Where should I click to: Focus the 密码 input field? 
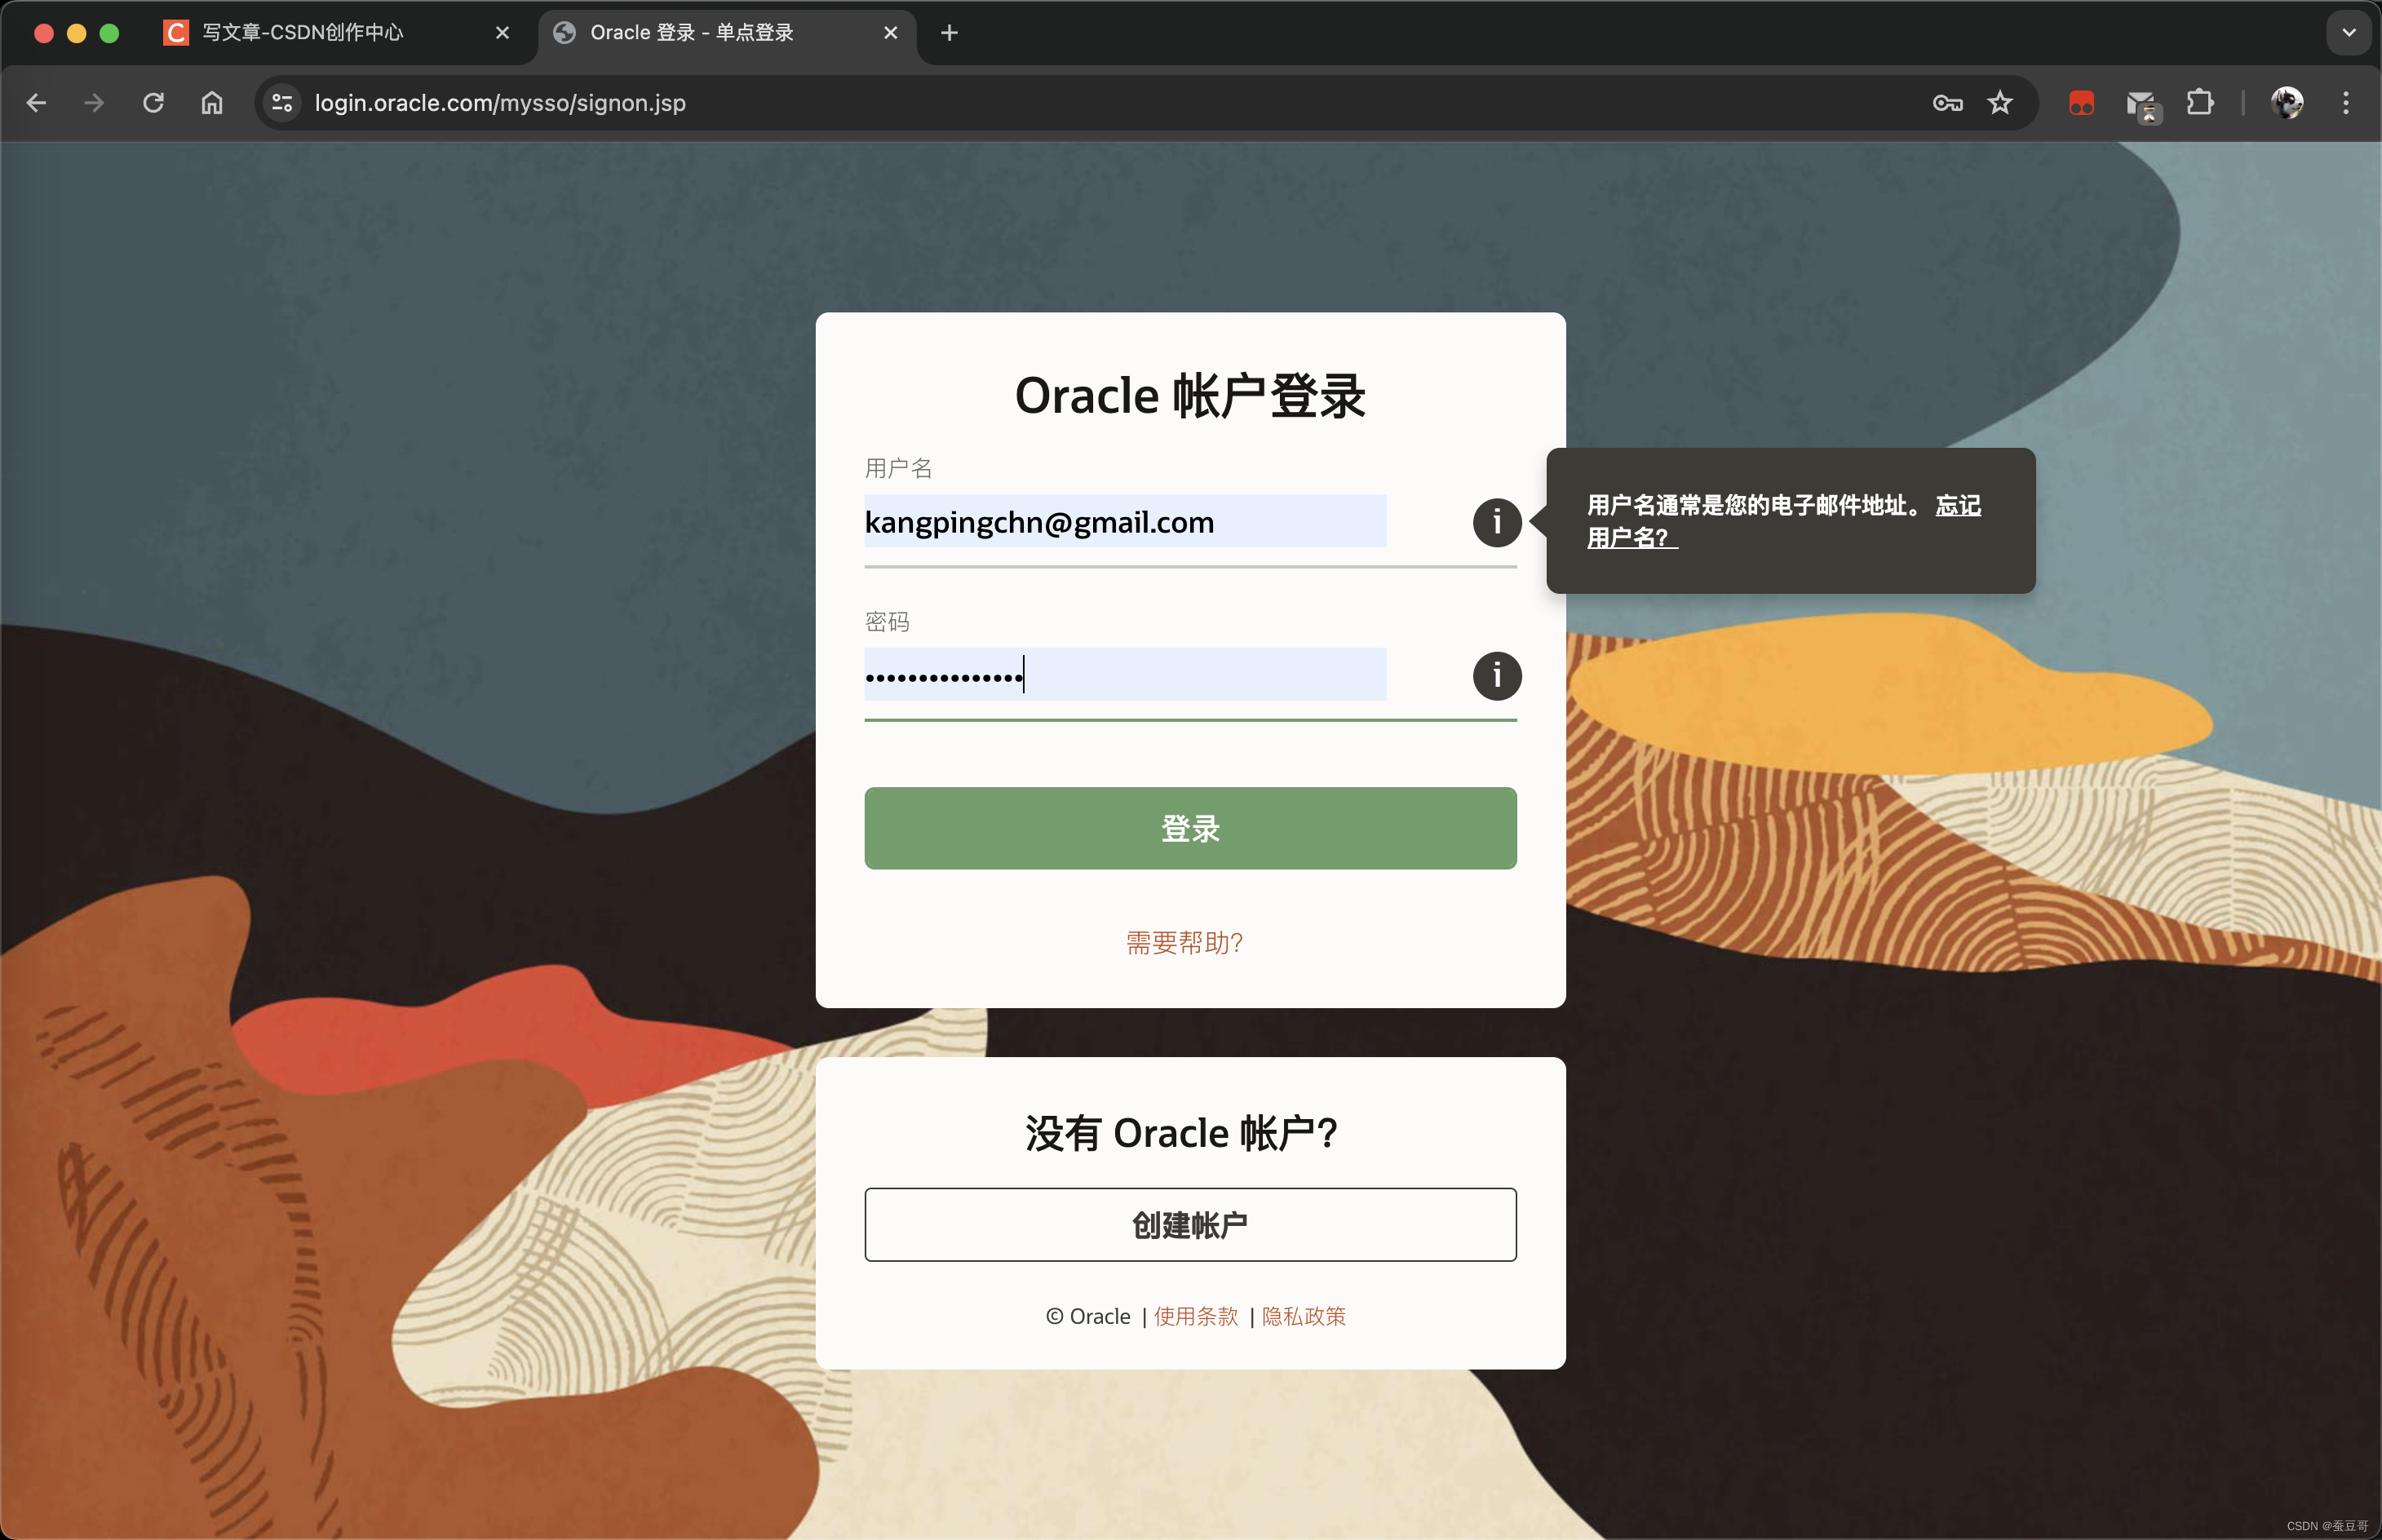coord(1125,675)
